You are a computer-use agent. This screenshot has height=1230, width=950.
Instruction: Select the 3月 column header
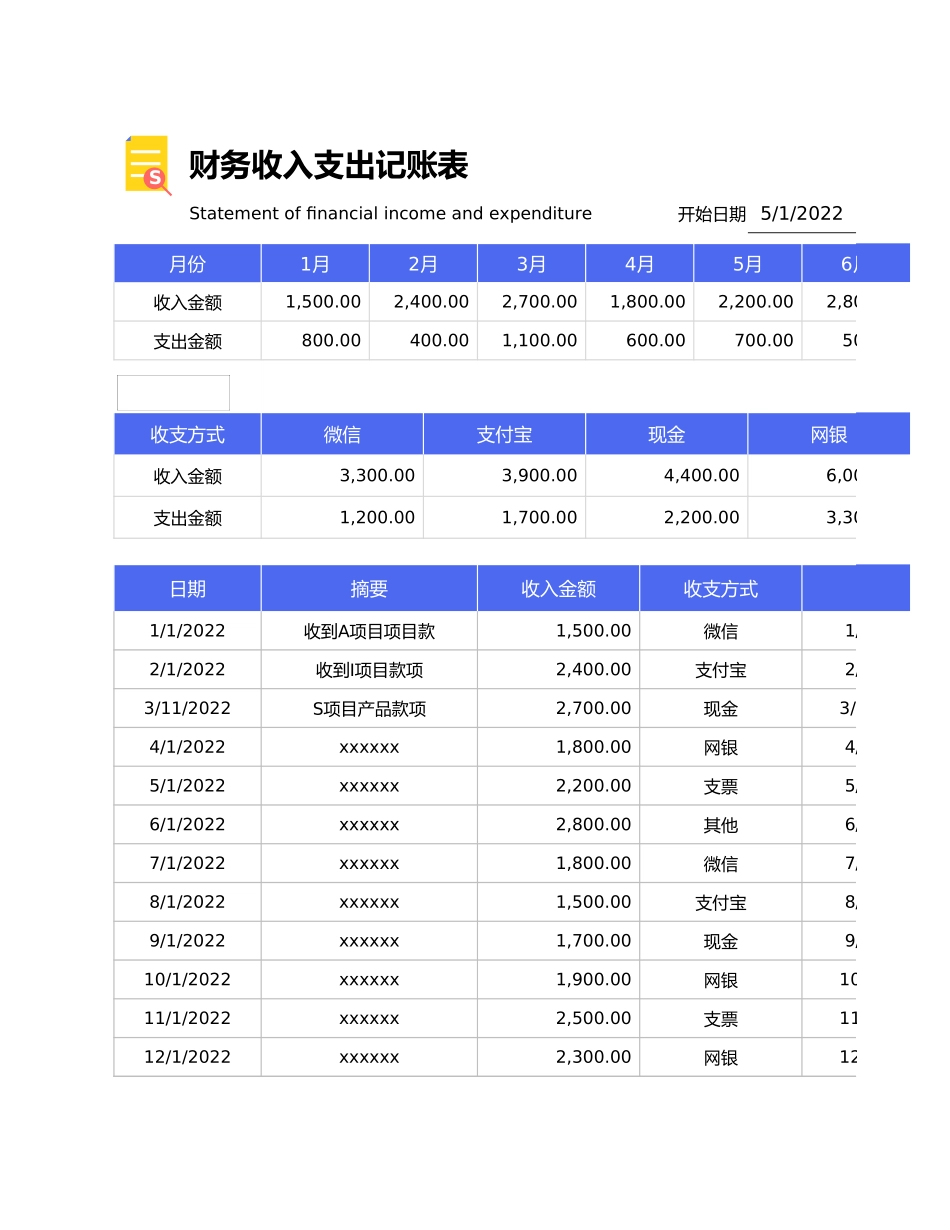pyautogui.click(x=531, y=263)
